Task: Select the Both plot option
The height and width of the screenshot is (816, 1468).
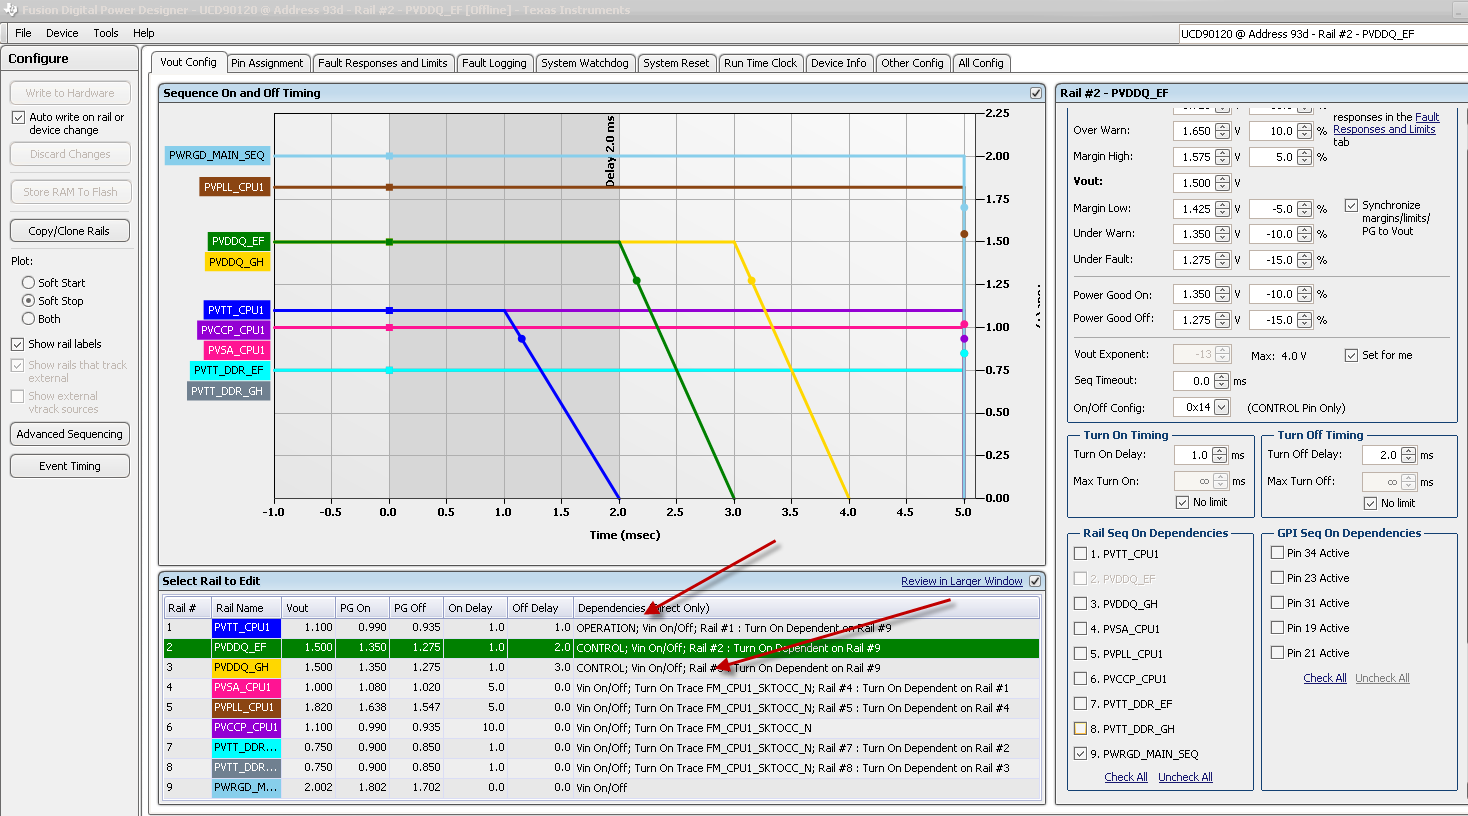Action: [28, 319]
